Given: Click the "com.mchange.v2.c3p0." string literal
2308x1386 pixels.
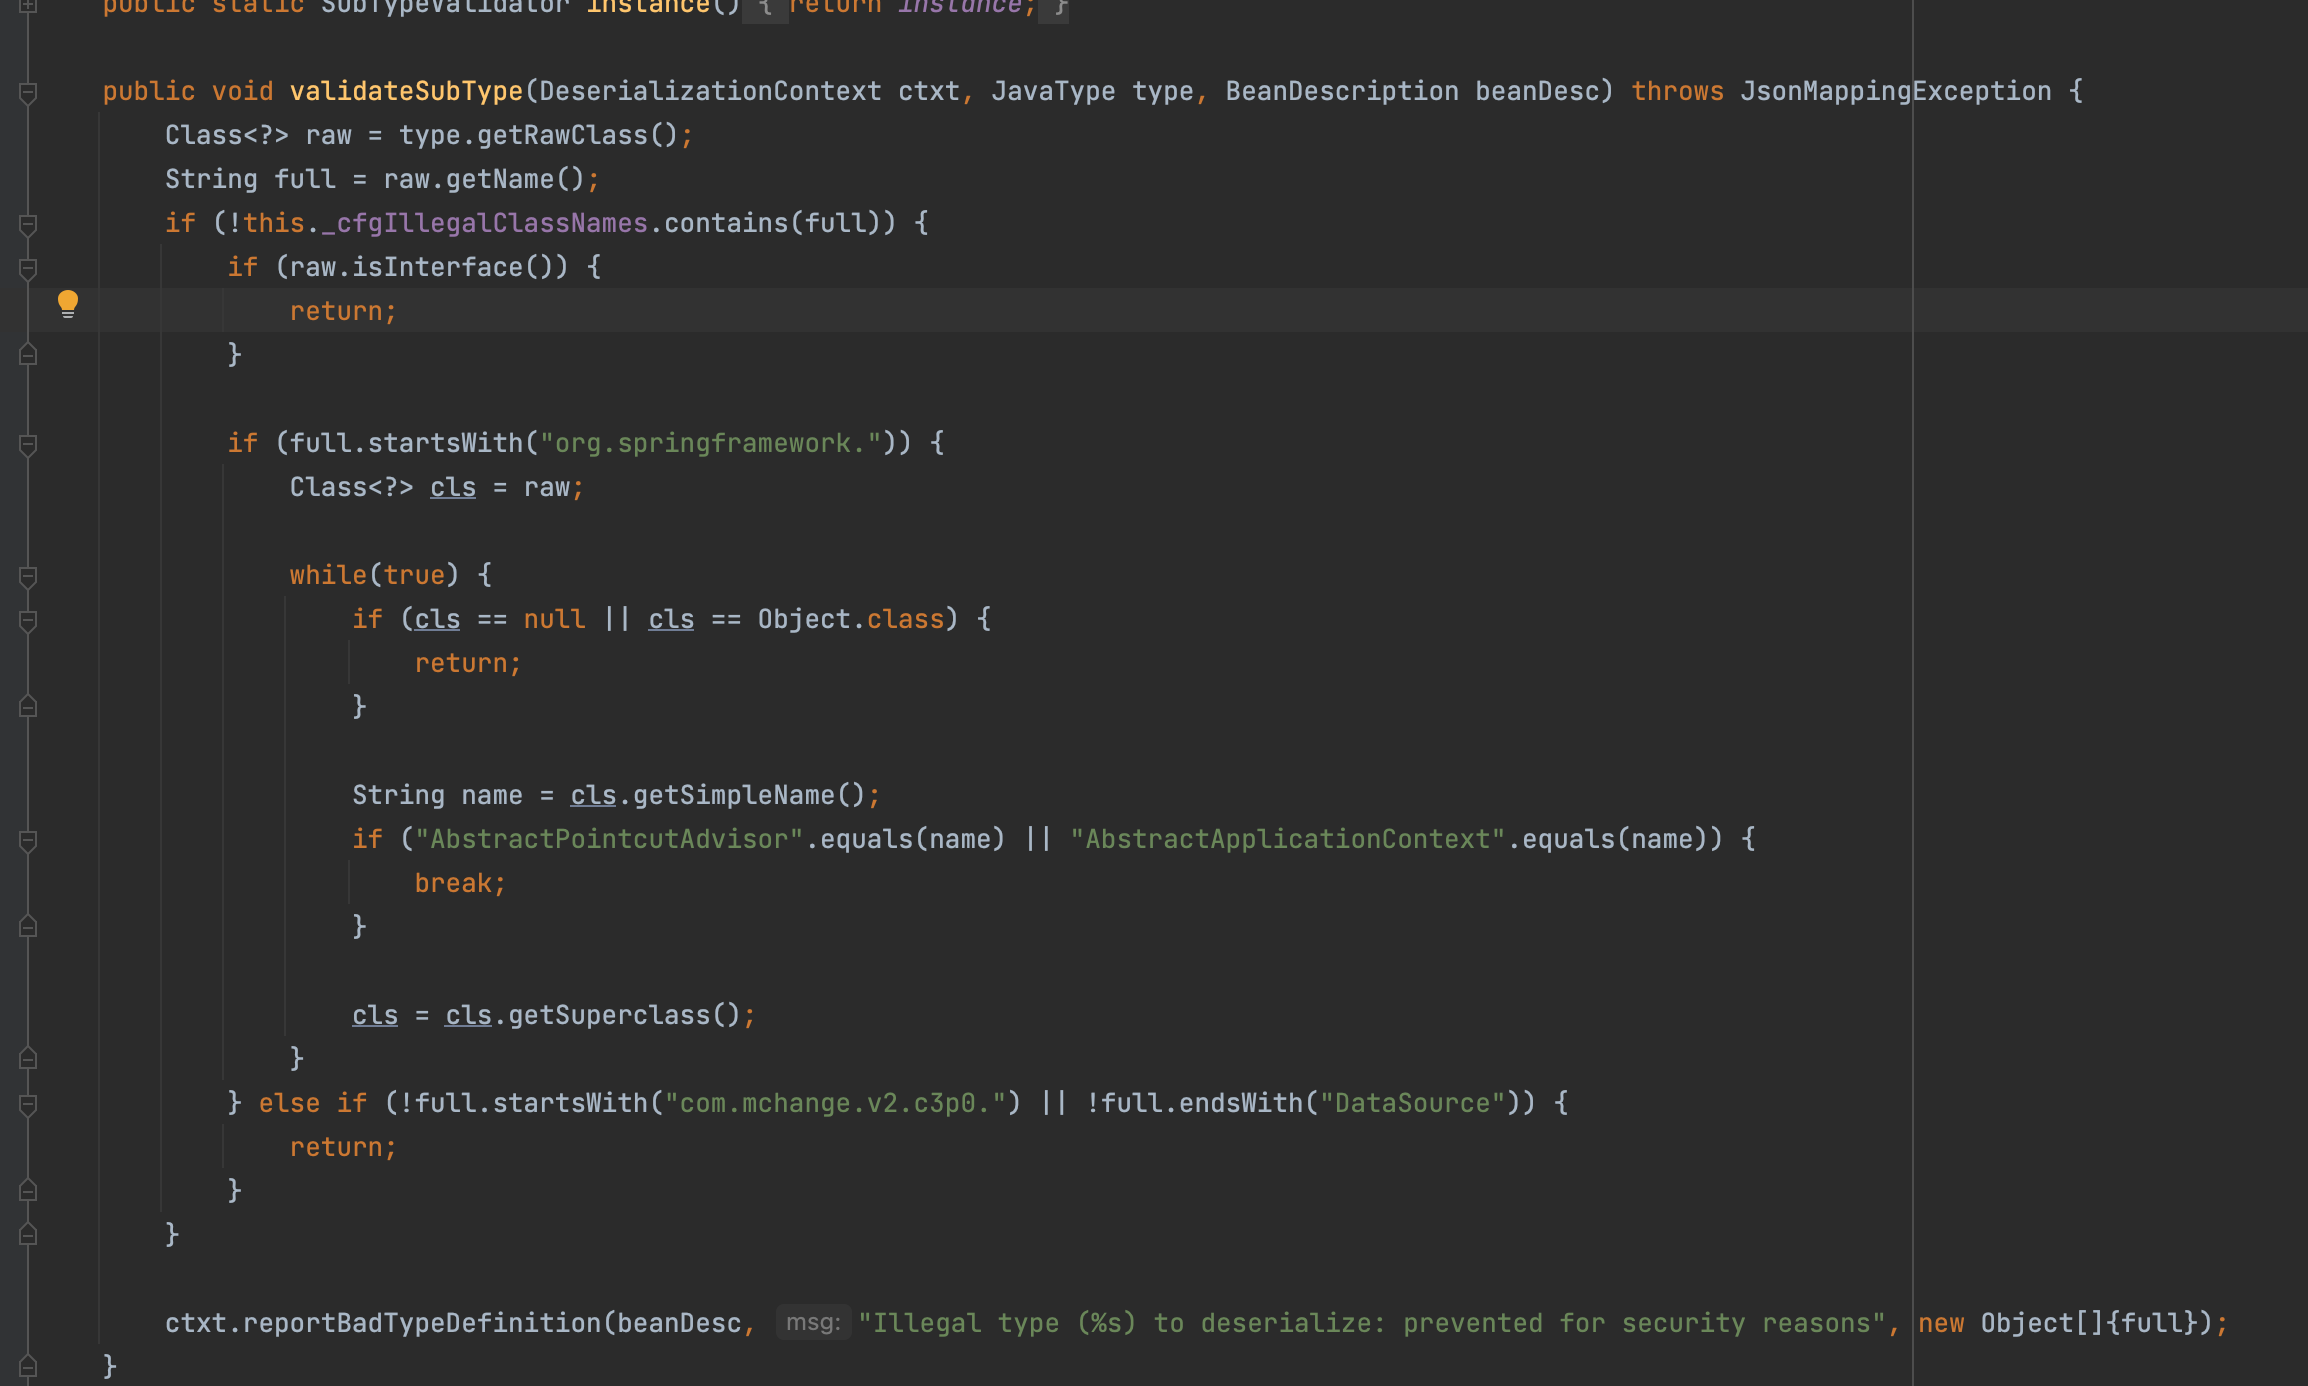Looking at the screenshot, I should coord(835,1103).
